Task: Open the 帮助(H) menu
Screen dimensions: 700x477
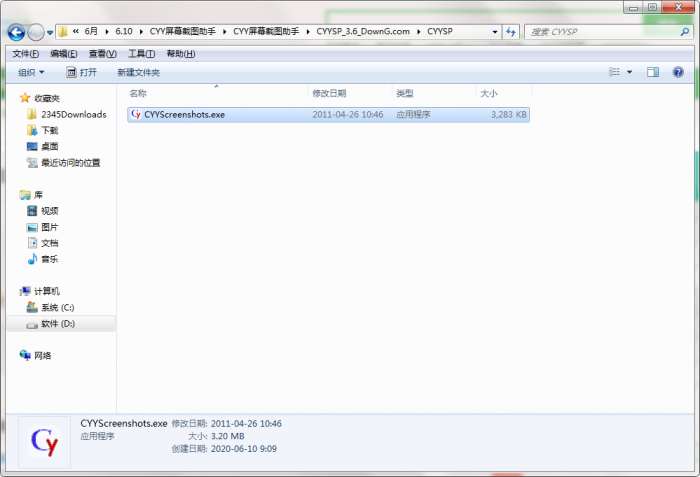Action: pyautogui.click(x=181, y=54)
